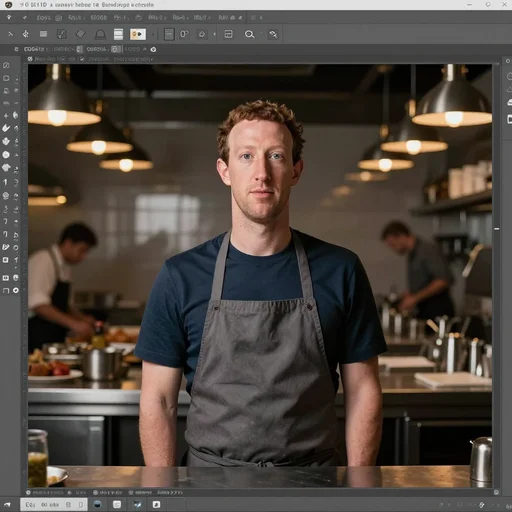This screenshot has height=512, width=512.
Task: Click the pencil-edit tool in left toolbox
Action: pos(6,247)
